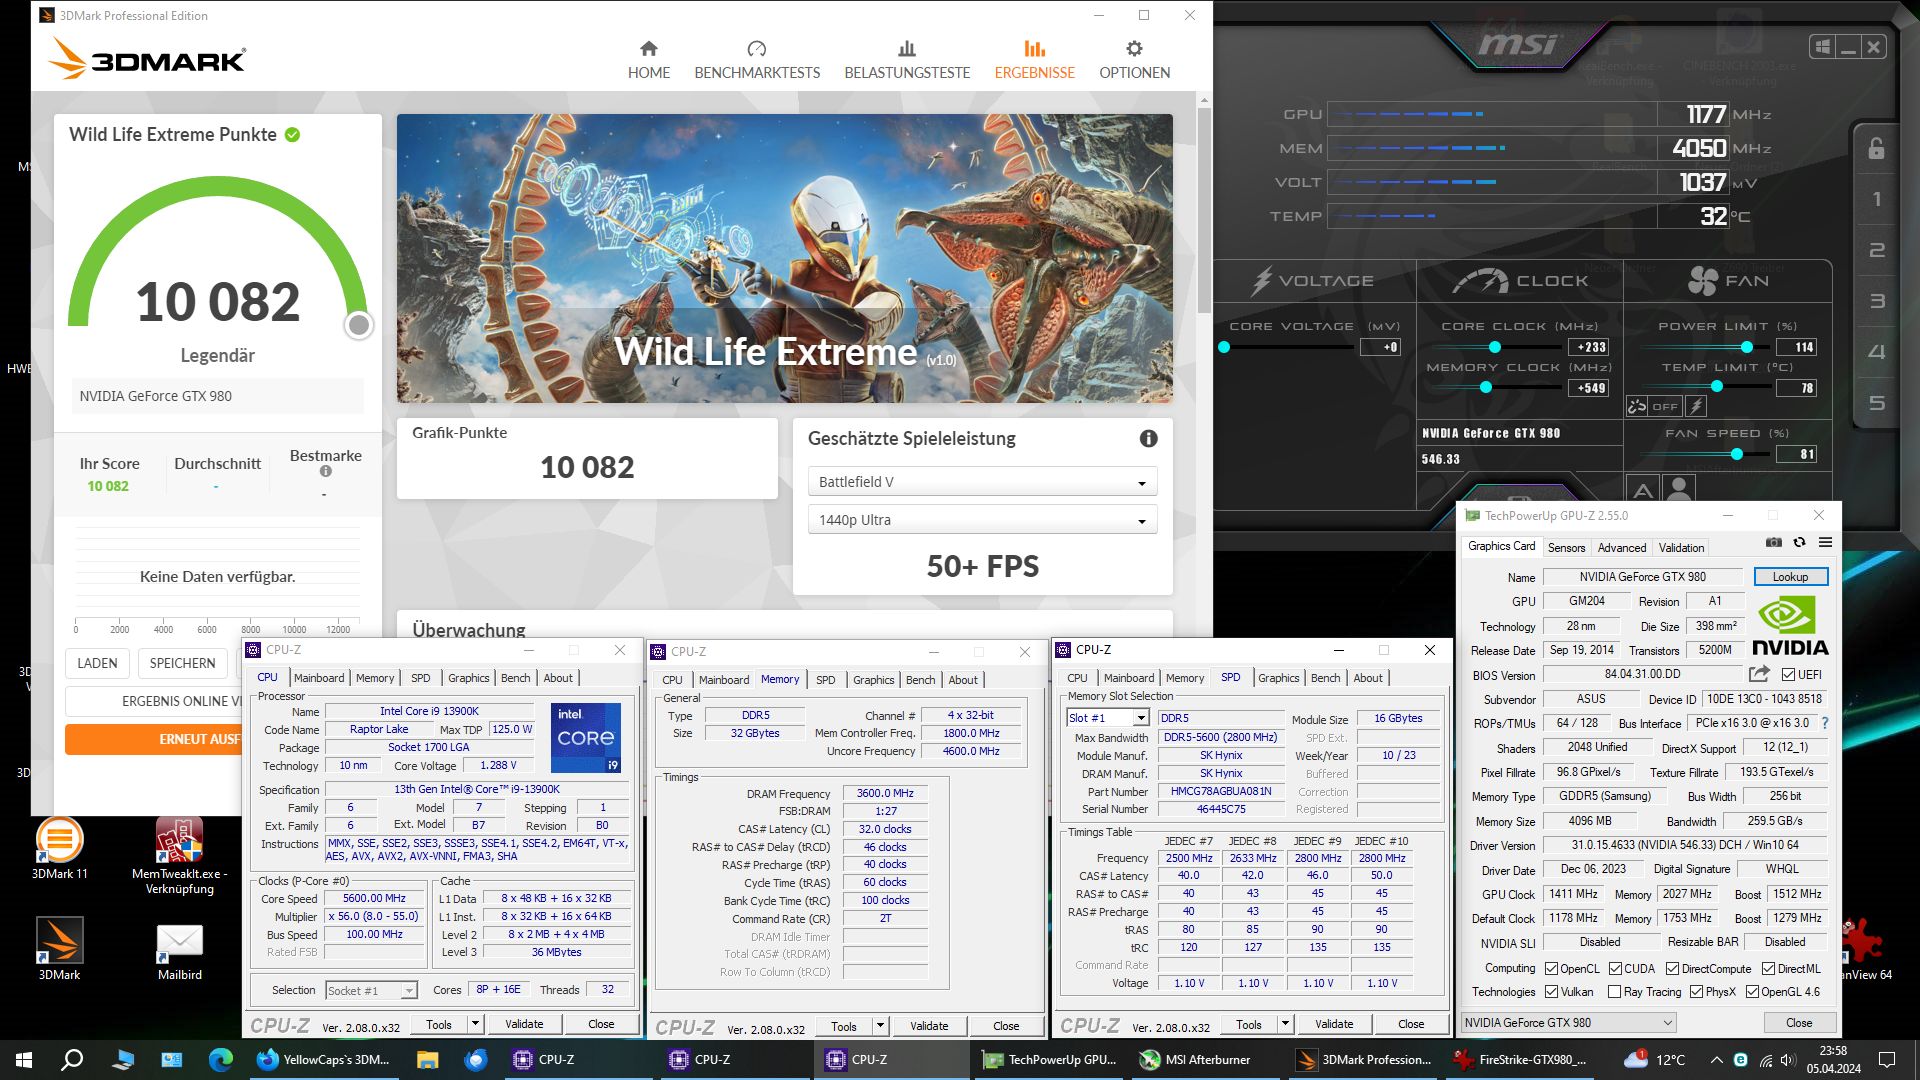Switch to Sensors tab in GPU-Z
Image resolution: width=1920 pixels, height=1080 pixels.
pyautogui.click(x=1566, y=548)
